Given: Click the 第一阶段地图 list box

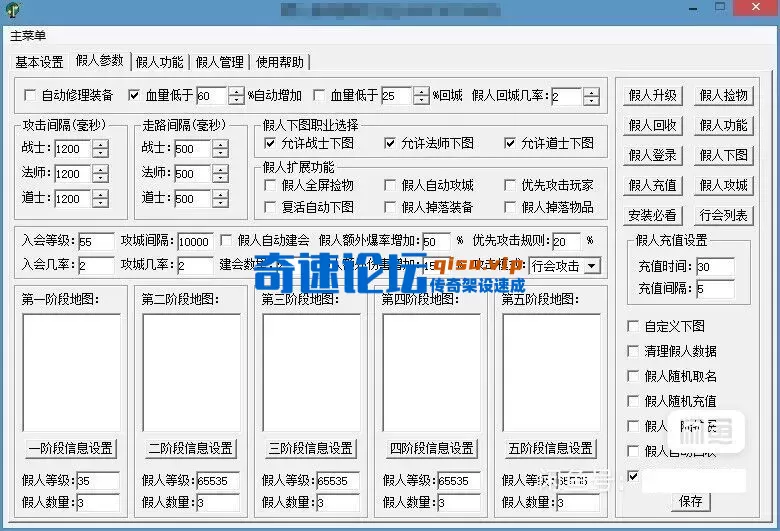Looking at the screenshot, I should pos(72,373).
